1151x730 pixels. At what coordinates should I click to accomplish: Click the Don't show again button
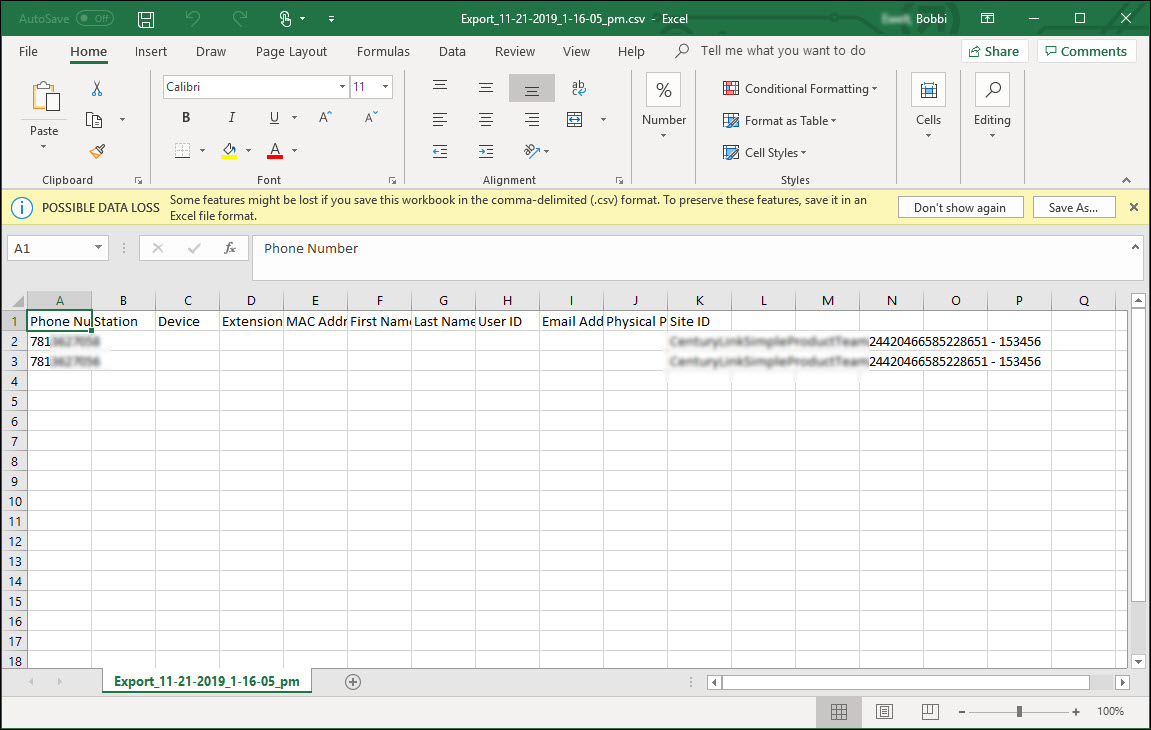coord(959,207)
